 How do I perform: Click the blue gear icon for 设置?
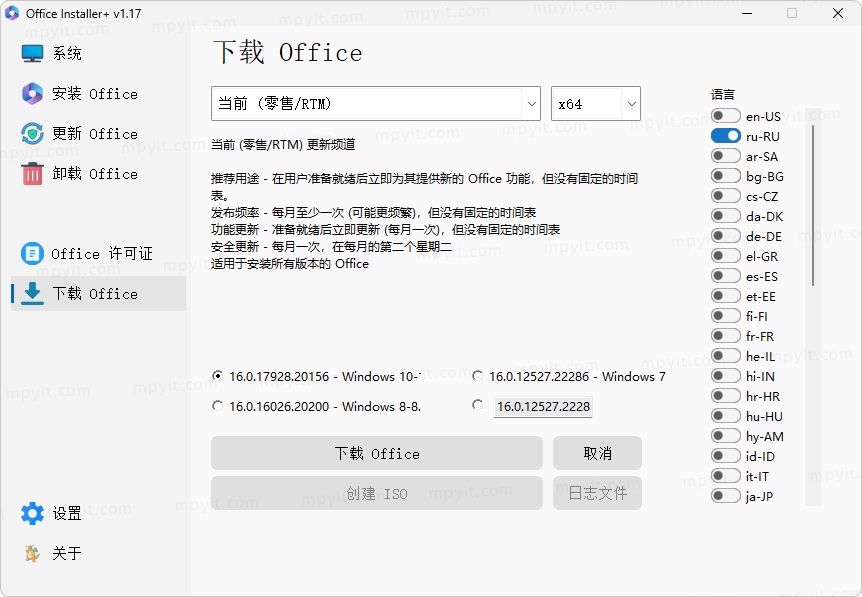coord(32,513)
